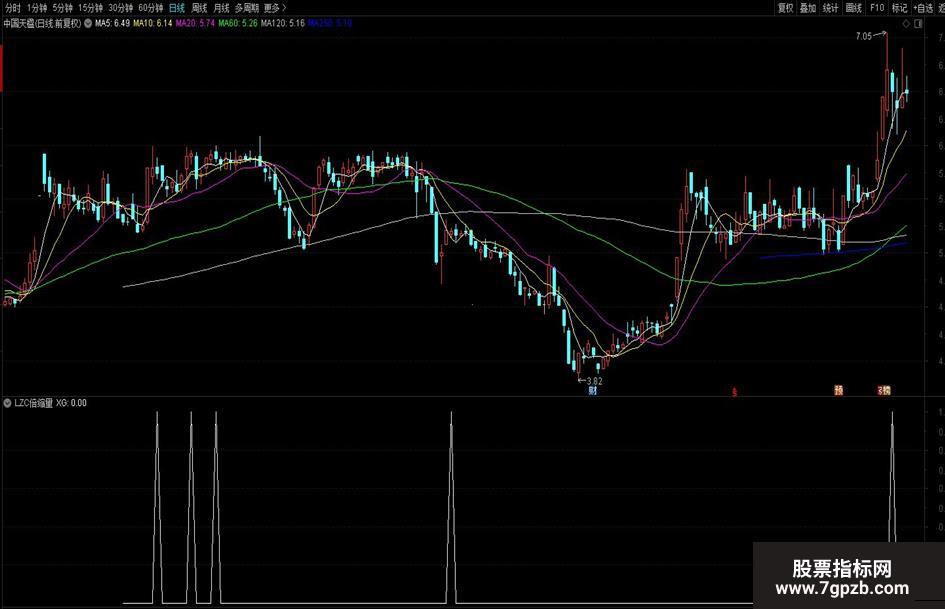Click the 标记 mark button

tap(899, 8)
